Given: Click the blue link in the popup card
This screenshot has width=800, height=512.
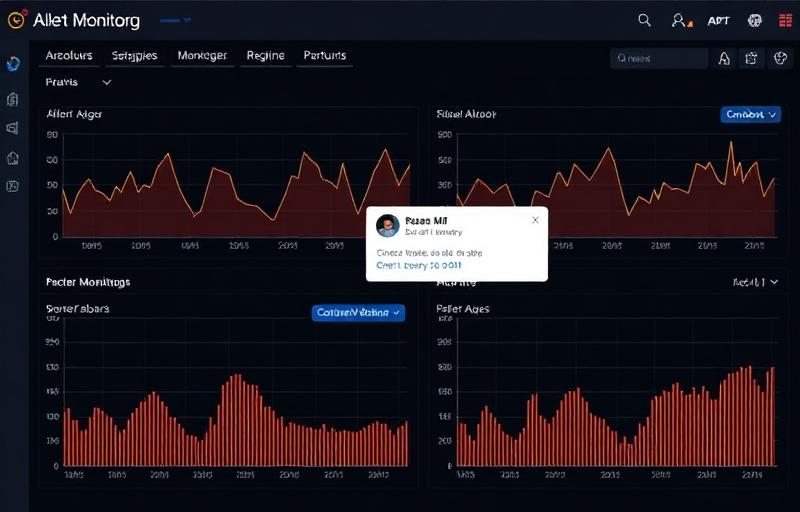Looking at the screenshot, I should click(418, 266).
